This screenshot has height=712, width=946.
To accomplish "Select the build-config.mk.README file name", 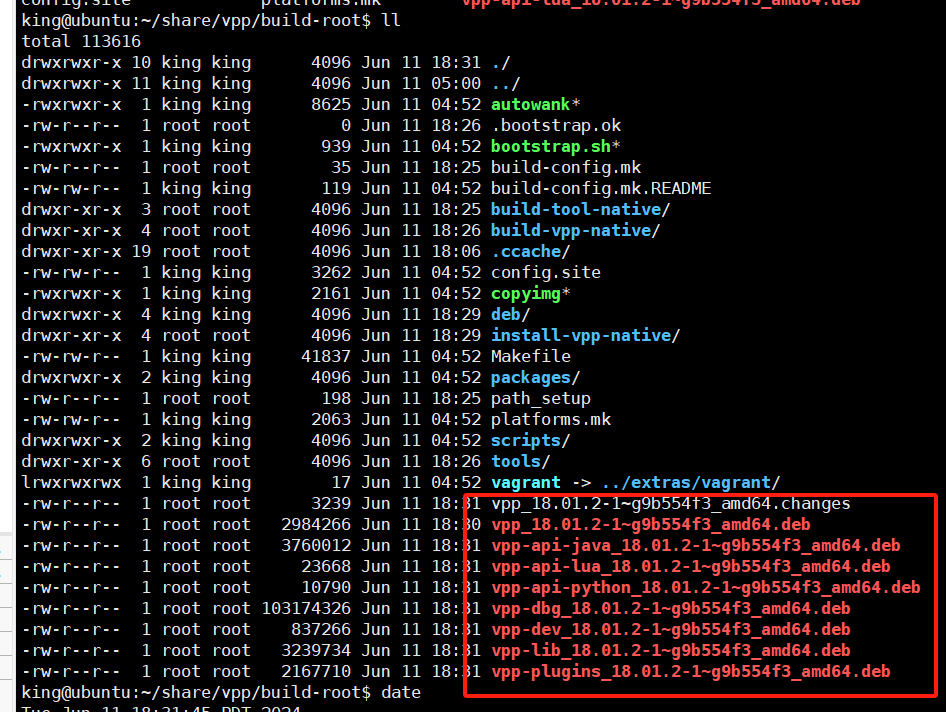I will [x=601, y=188].
